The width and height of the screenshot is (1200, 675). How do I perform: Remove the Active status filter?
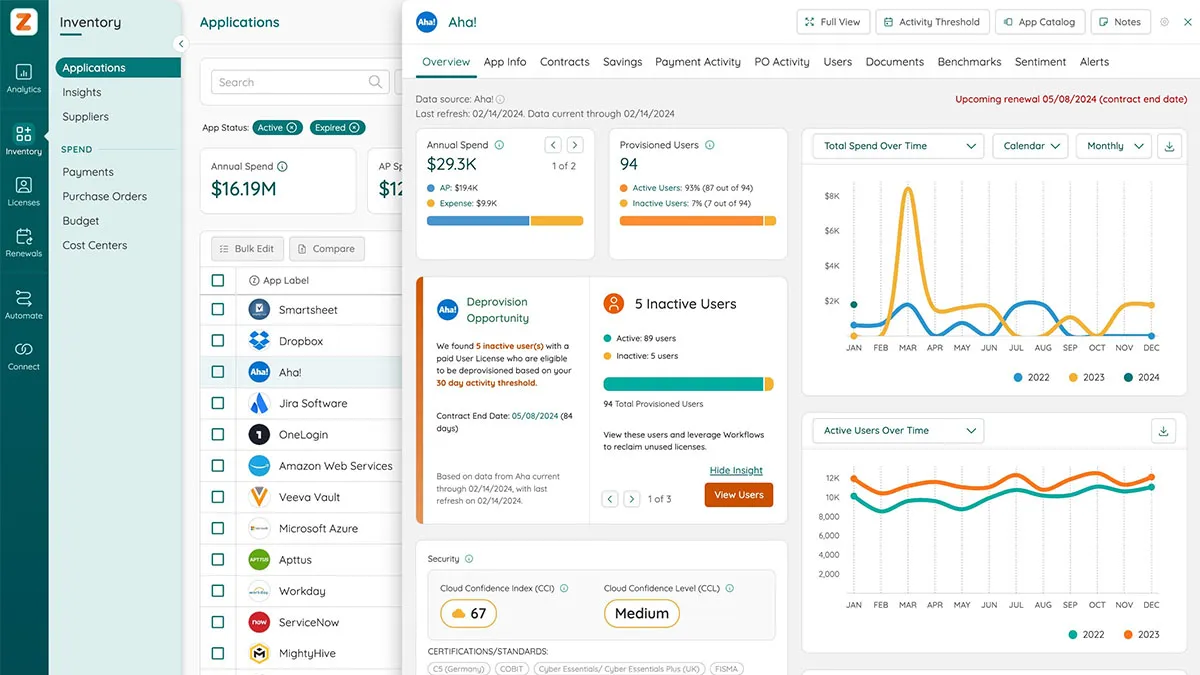(292, 128)
